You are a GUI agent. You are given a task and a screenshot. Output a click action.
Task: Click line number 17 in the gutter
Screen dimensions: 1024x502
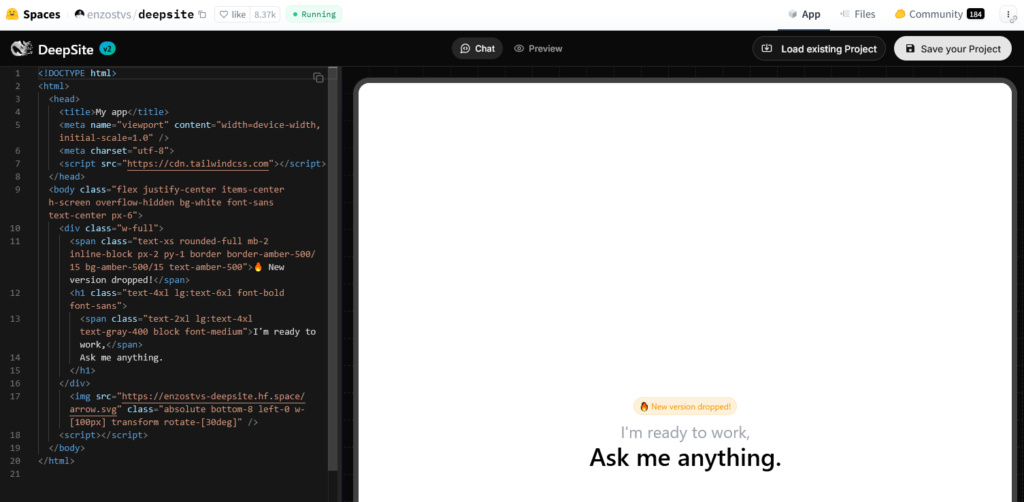(x=16, y=396)
